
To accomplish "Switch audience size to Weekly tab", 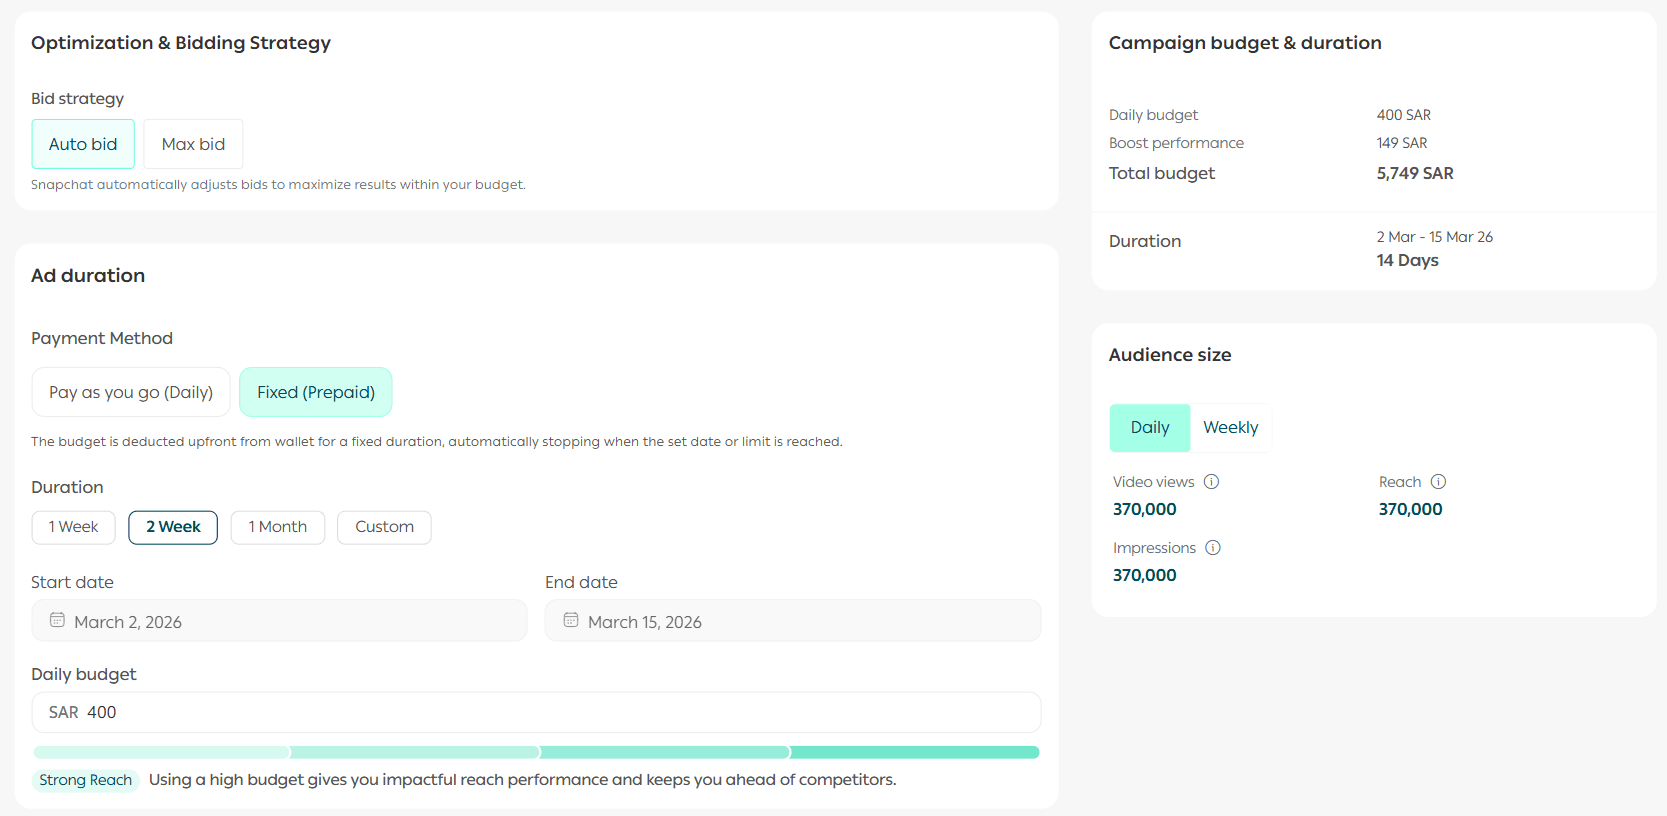I will click(1230, 428).
